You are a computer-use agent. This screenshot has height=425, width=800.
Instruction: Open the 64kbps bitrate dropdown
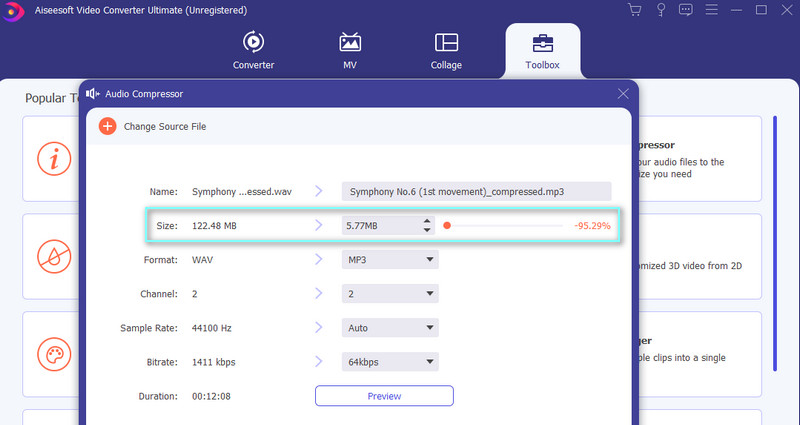[x=390, y=361]
